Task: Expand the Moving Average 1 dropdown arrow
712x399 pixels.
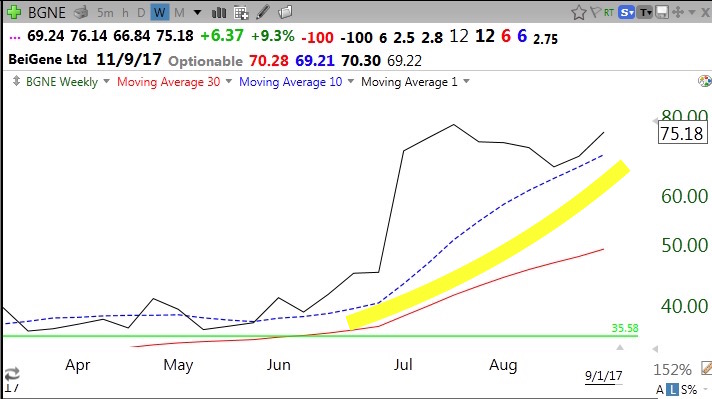Action: pyautogui.click(x=466, y=81)
